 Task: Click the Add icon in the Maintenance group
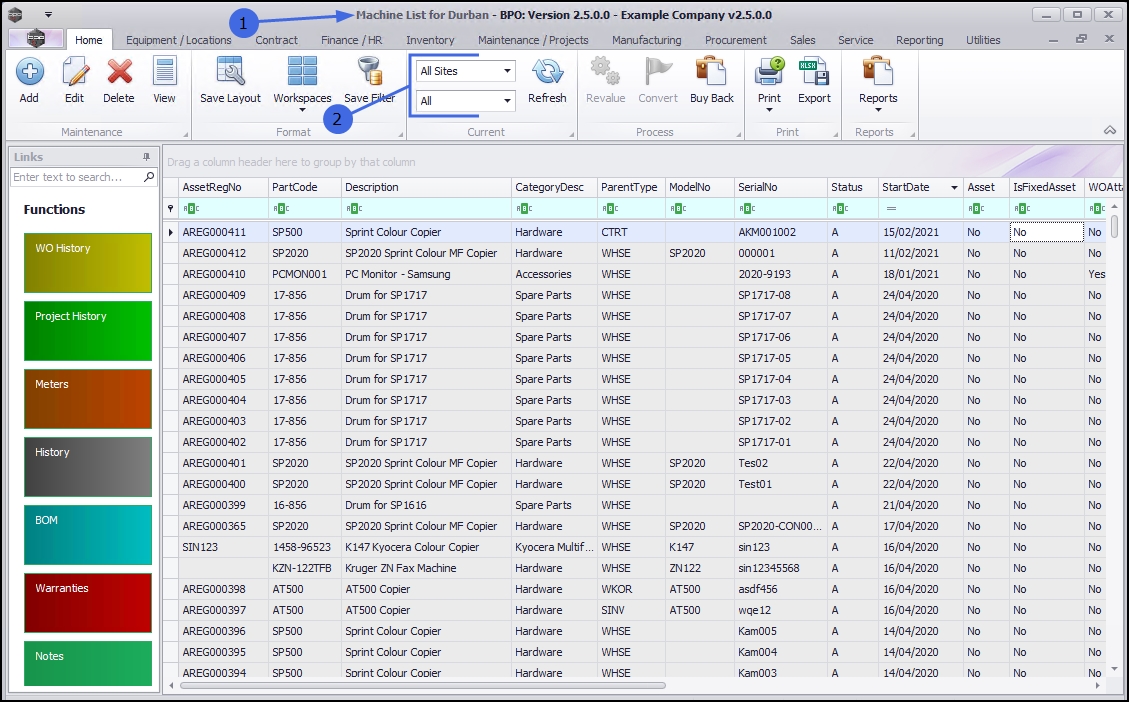(29, 73)
